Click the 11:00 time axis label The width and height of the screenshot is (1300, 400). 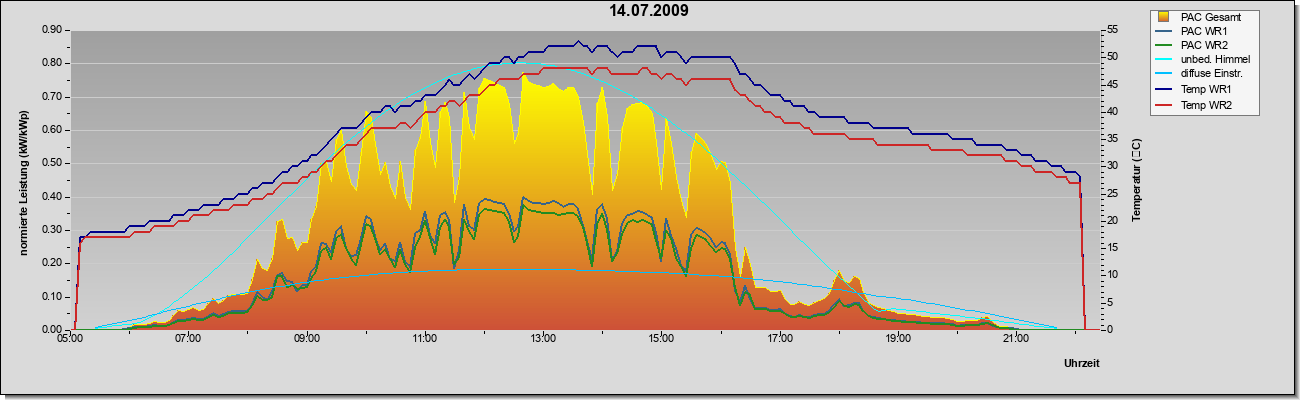point(425,339)
